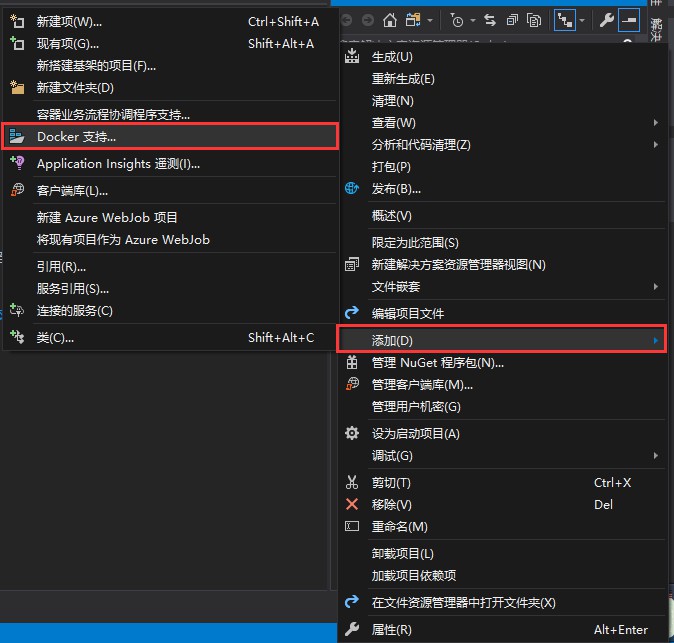
Task: Select 管理用户机密(G)
Action: pos(503,407)
